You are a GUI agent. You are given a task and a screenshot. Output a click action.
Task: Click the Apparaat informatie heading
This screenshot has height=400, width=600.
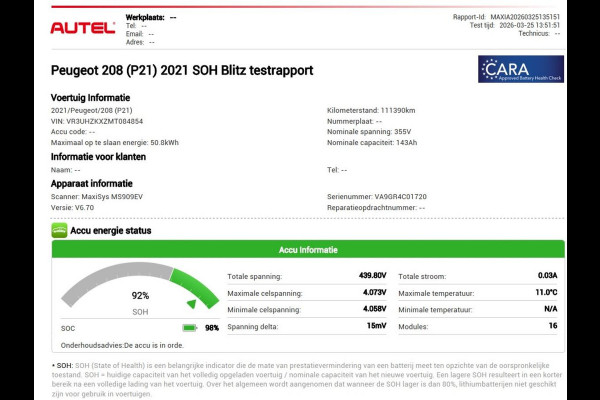pos(92,183)
